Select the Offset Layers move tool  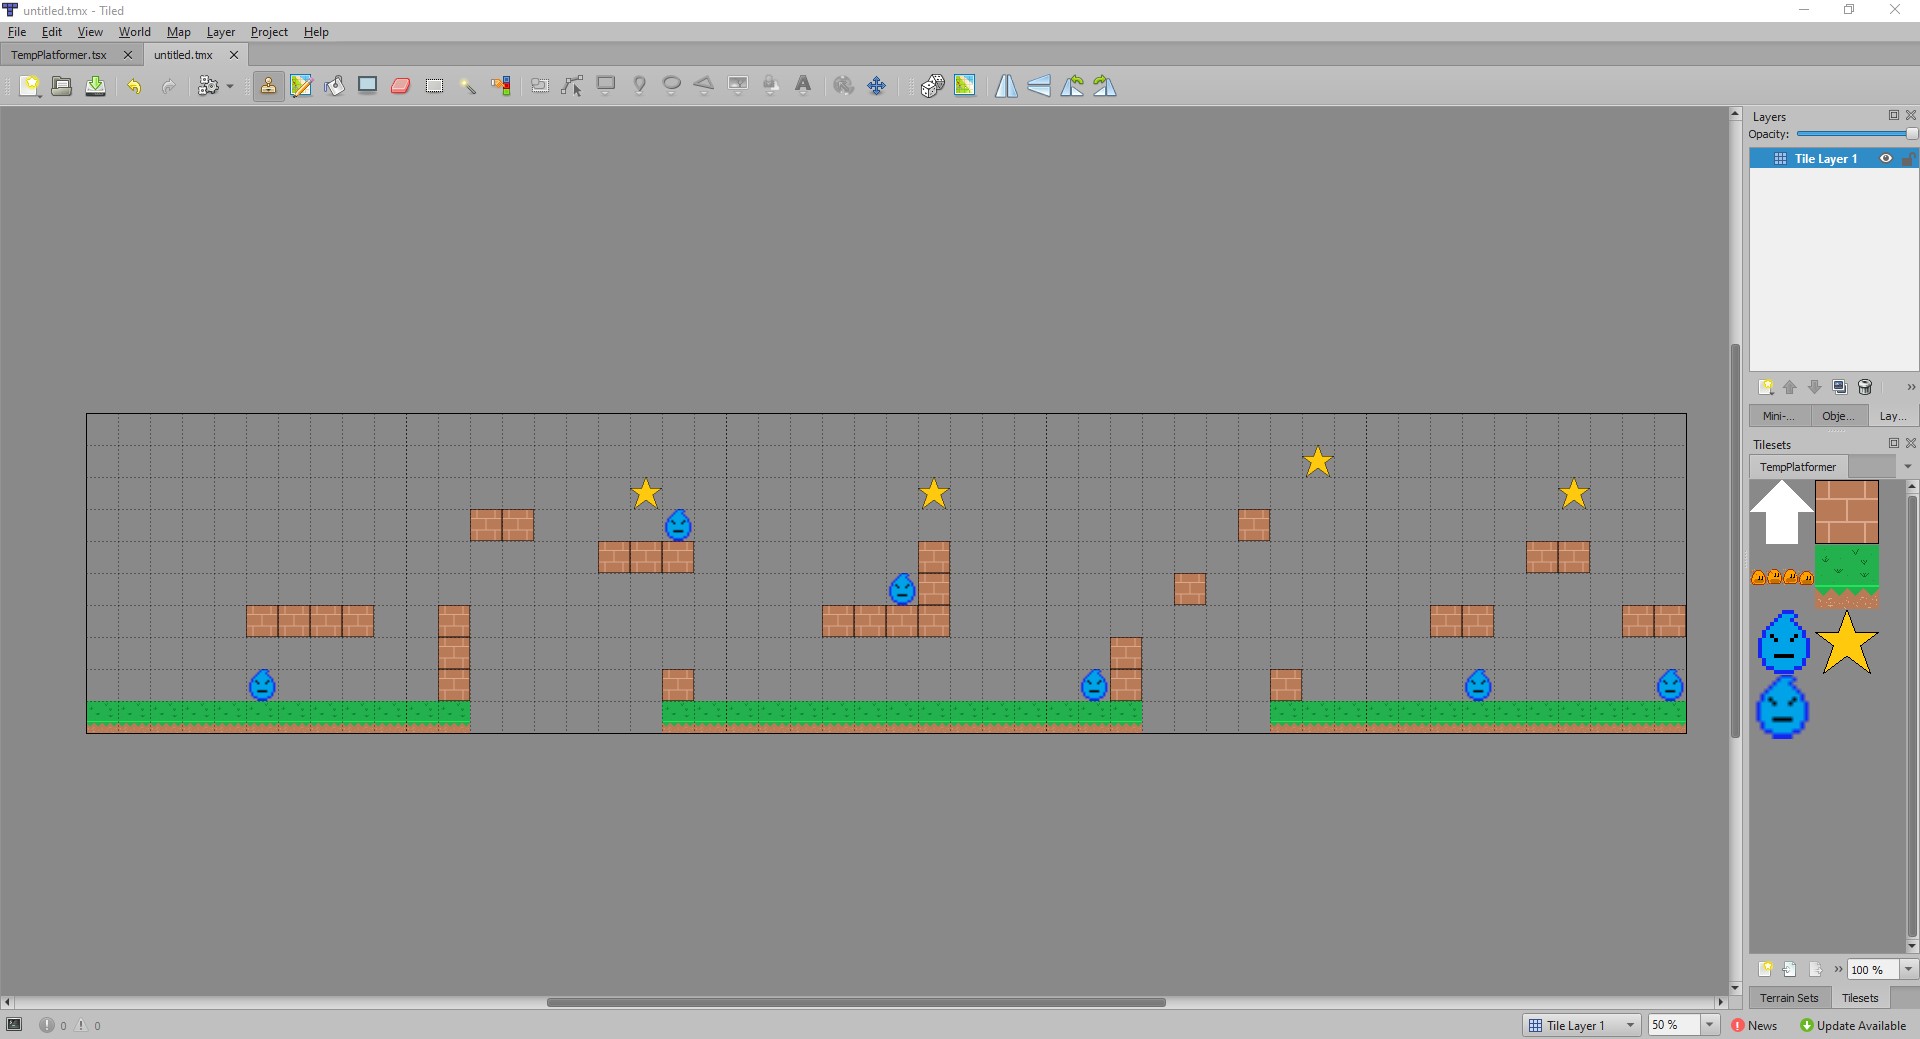(x=877, y=86)
